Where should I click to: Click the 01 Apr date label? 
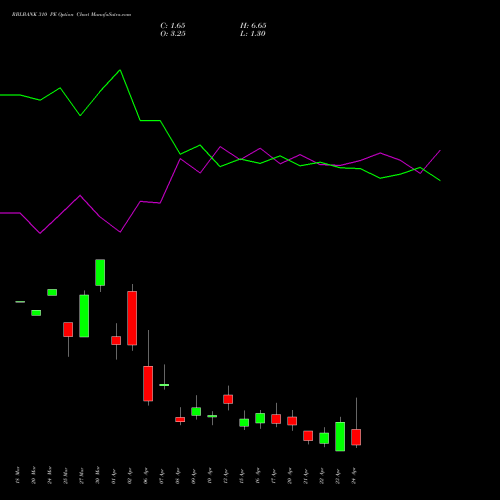point(114,475)
